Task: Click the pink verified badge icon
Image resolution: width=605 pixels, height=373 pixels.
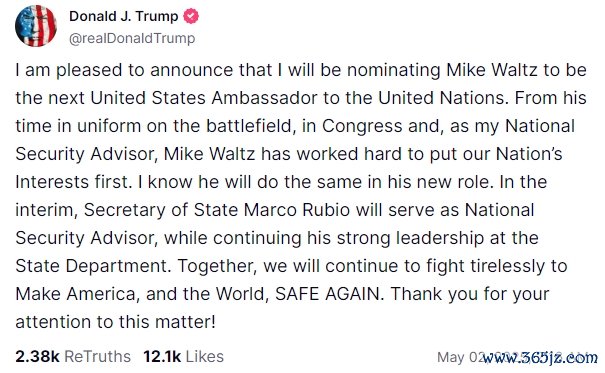Action: (x=191, y=16)
